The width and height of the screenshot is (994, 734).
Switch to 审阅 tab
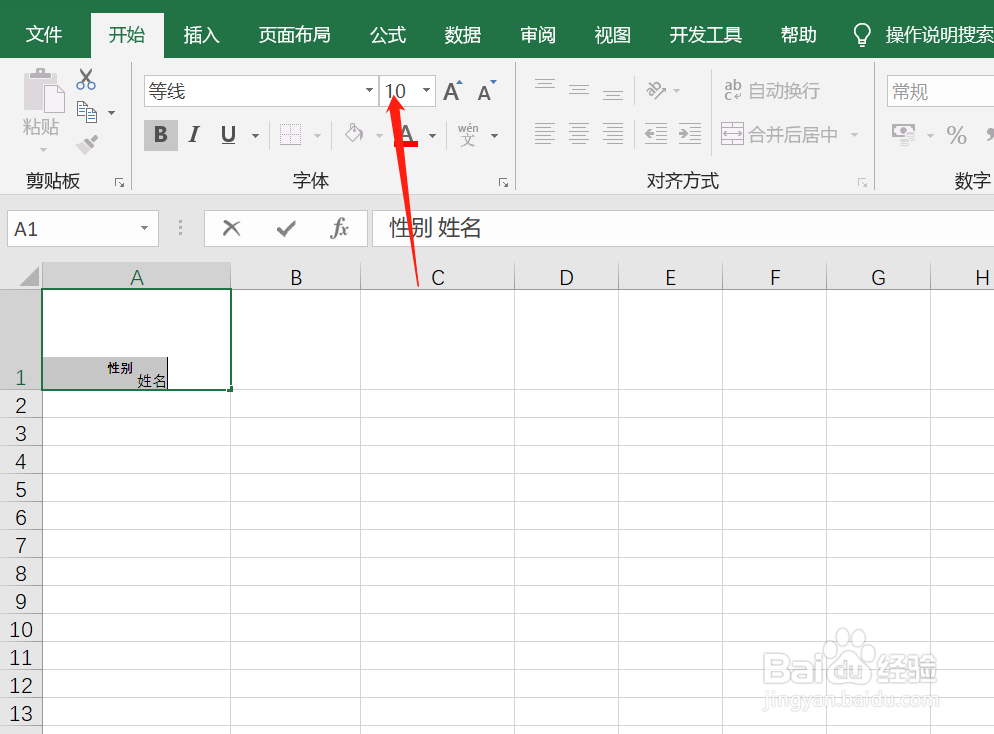coord(538,34)
